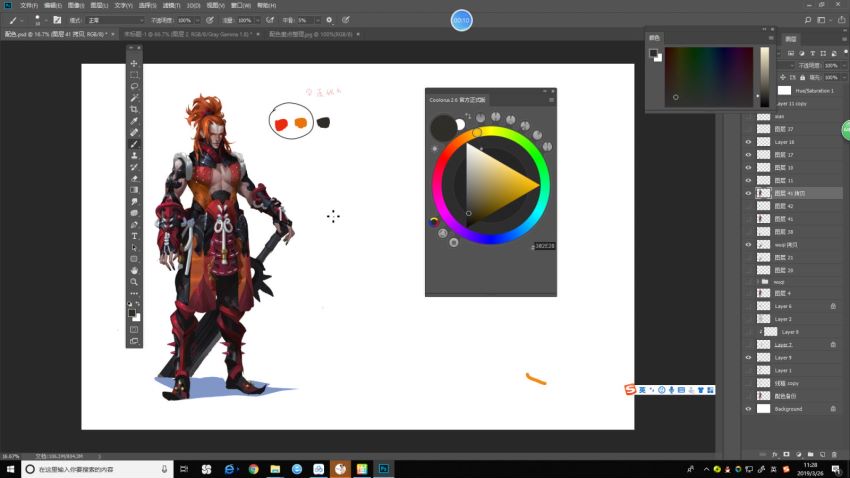Select the Brush tool in toolbox
850x478 pixels.
(134, 144)
